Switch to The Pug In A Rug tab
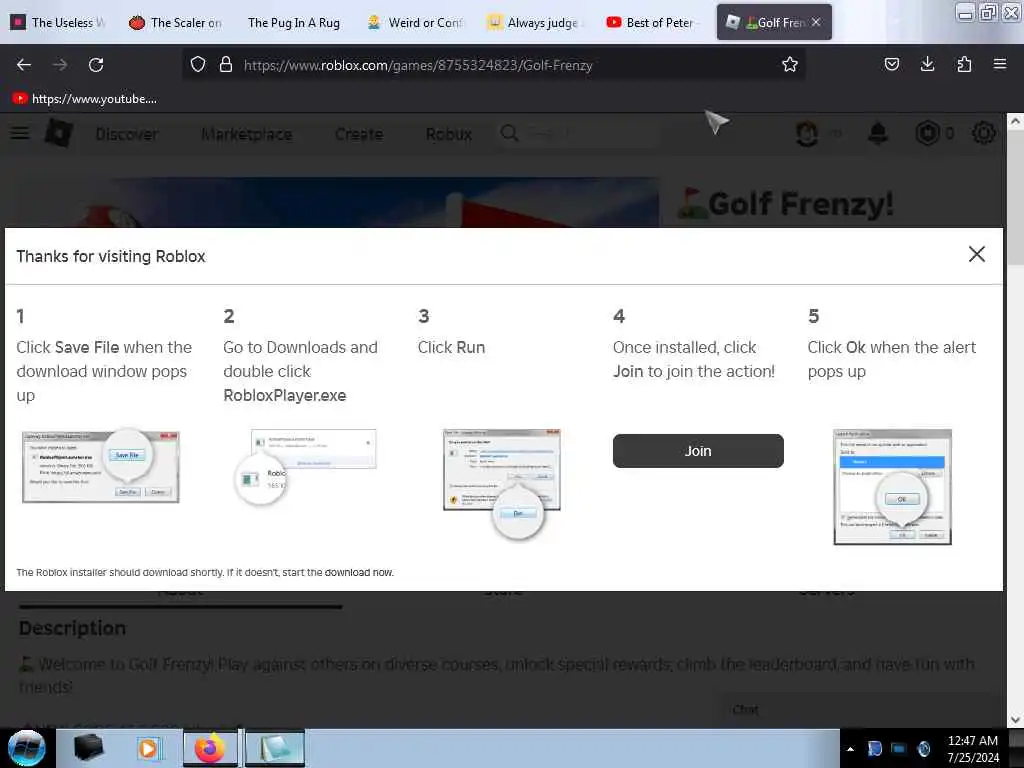 (294, 22)
